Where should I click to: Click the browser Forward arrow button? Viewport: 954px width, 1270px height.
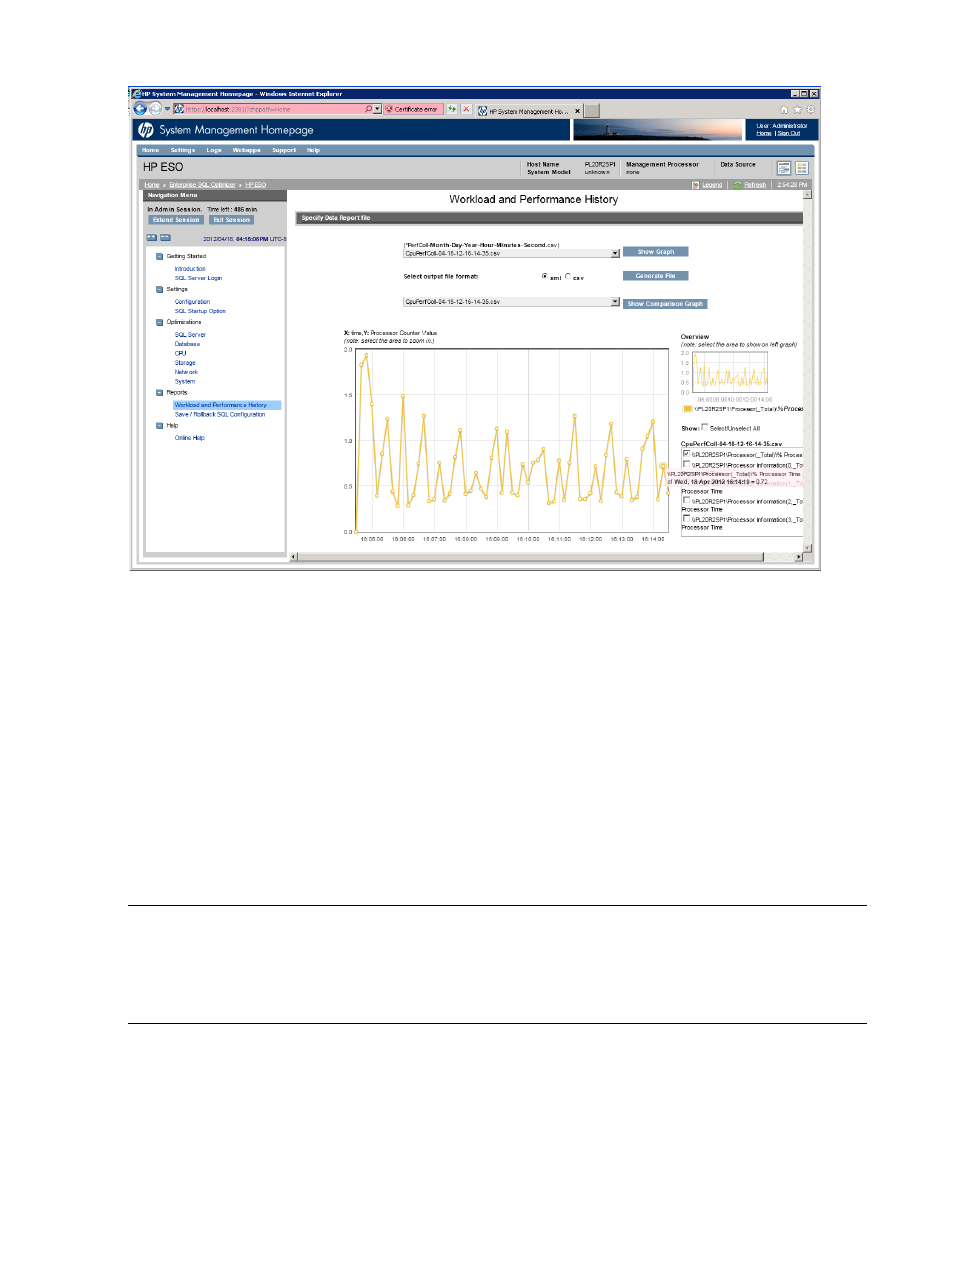pos(155,109)
